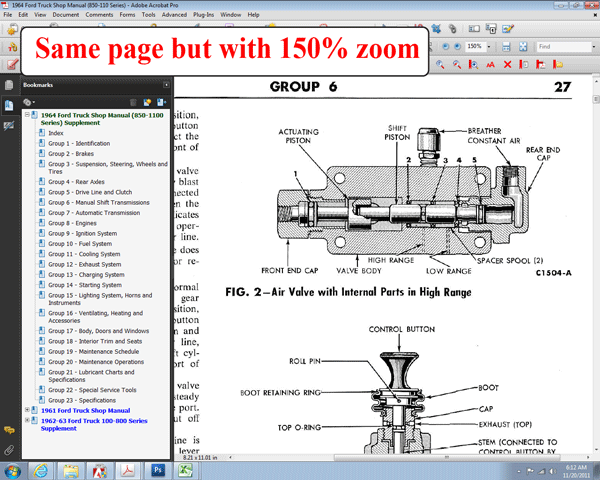Image resolution: width=600 pixels, height=480 pixels.
Task: Open the Edit menu
Action: [23, 15]
